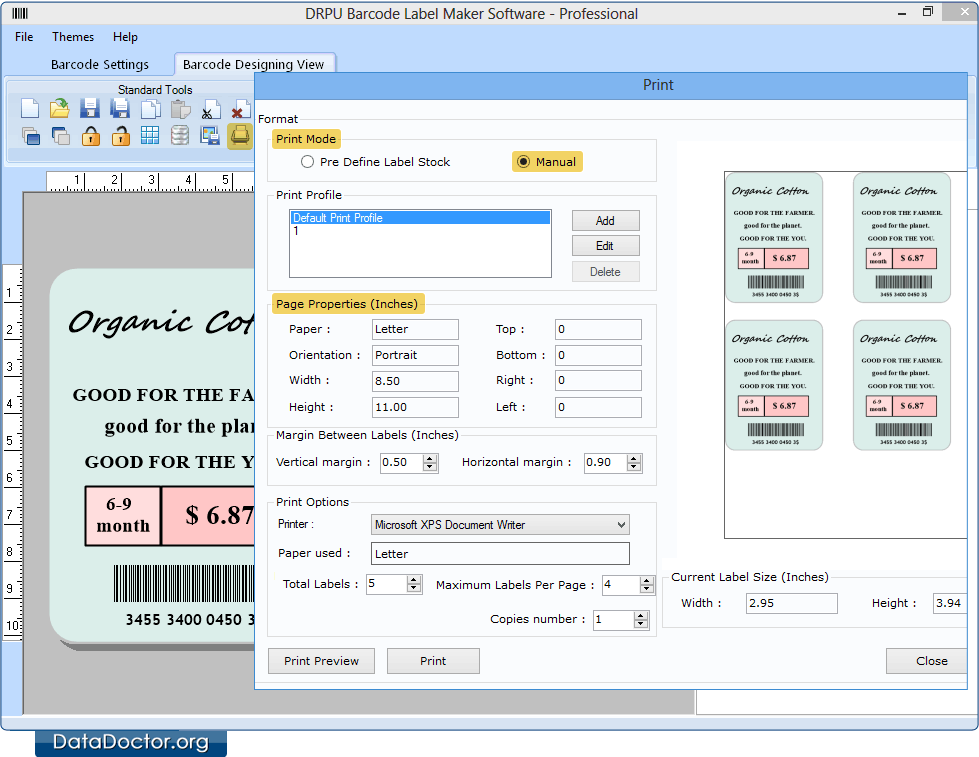Click the Top margin input field
The width and height of the screenshot is (979, 757).
[x=598, y=329]
